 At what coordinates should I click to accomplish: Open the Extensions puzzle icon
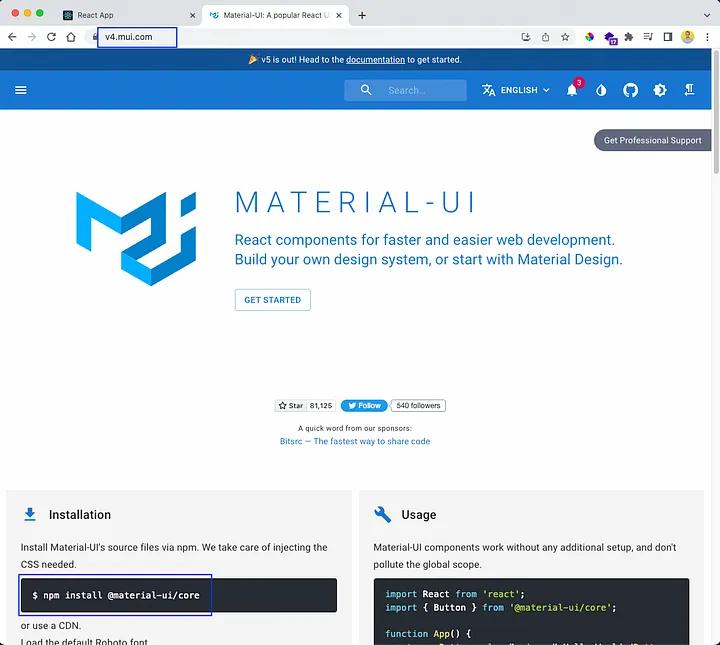[x=629, y=37]
